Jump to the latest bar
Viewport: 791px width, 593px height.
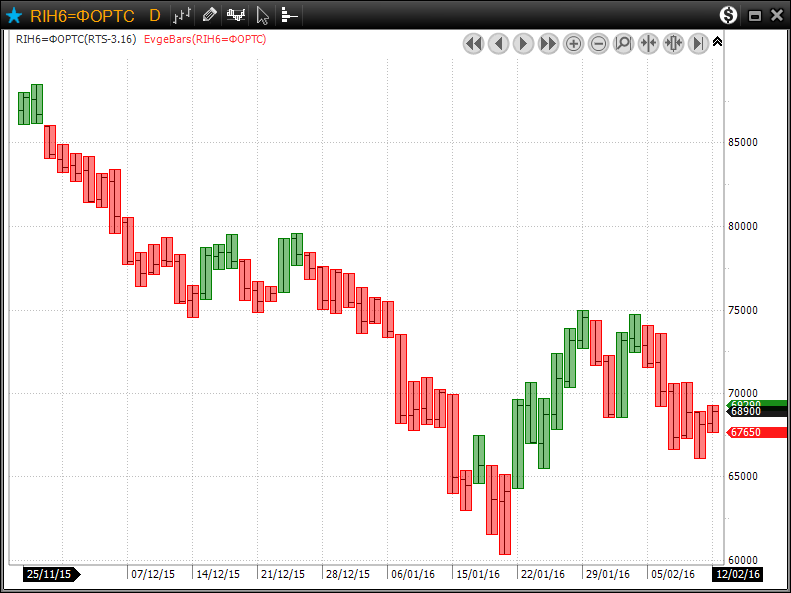698,43
